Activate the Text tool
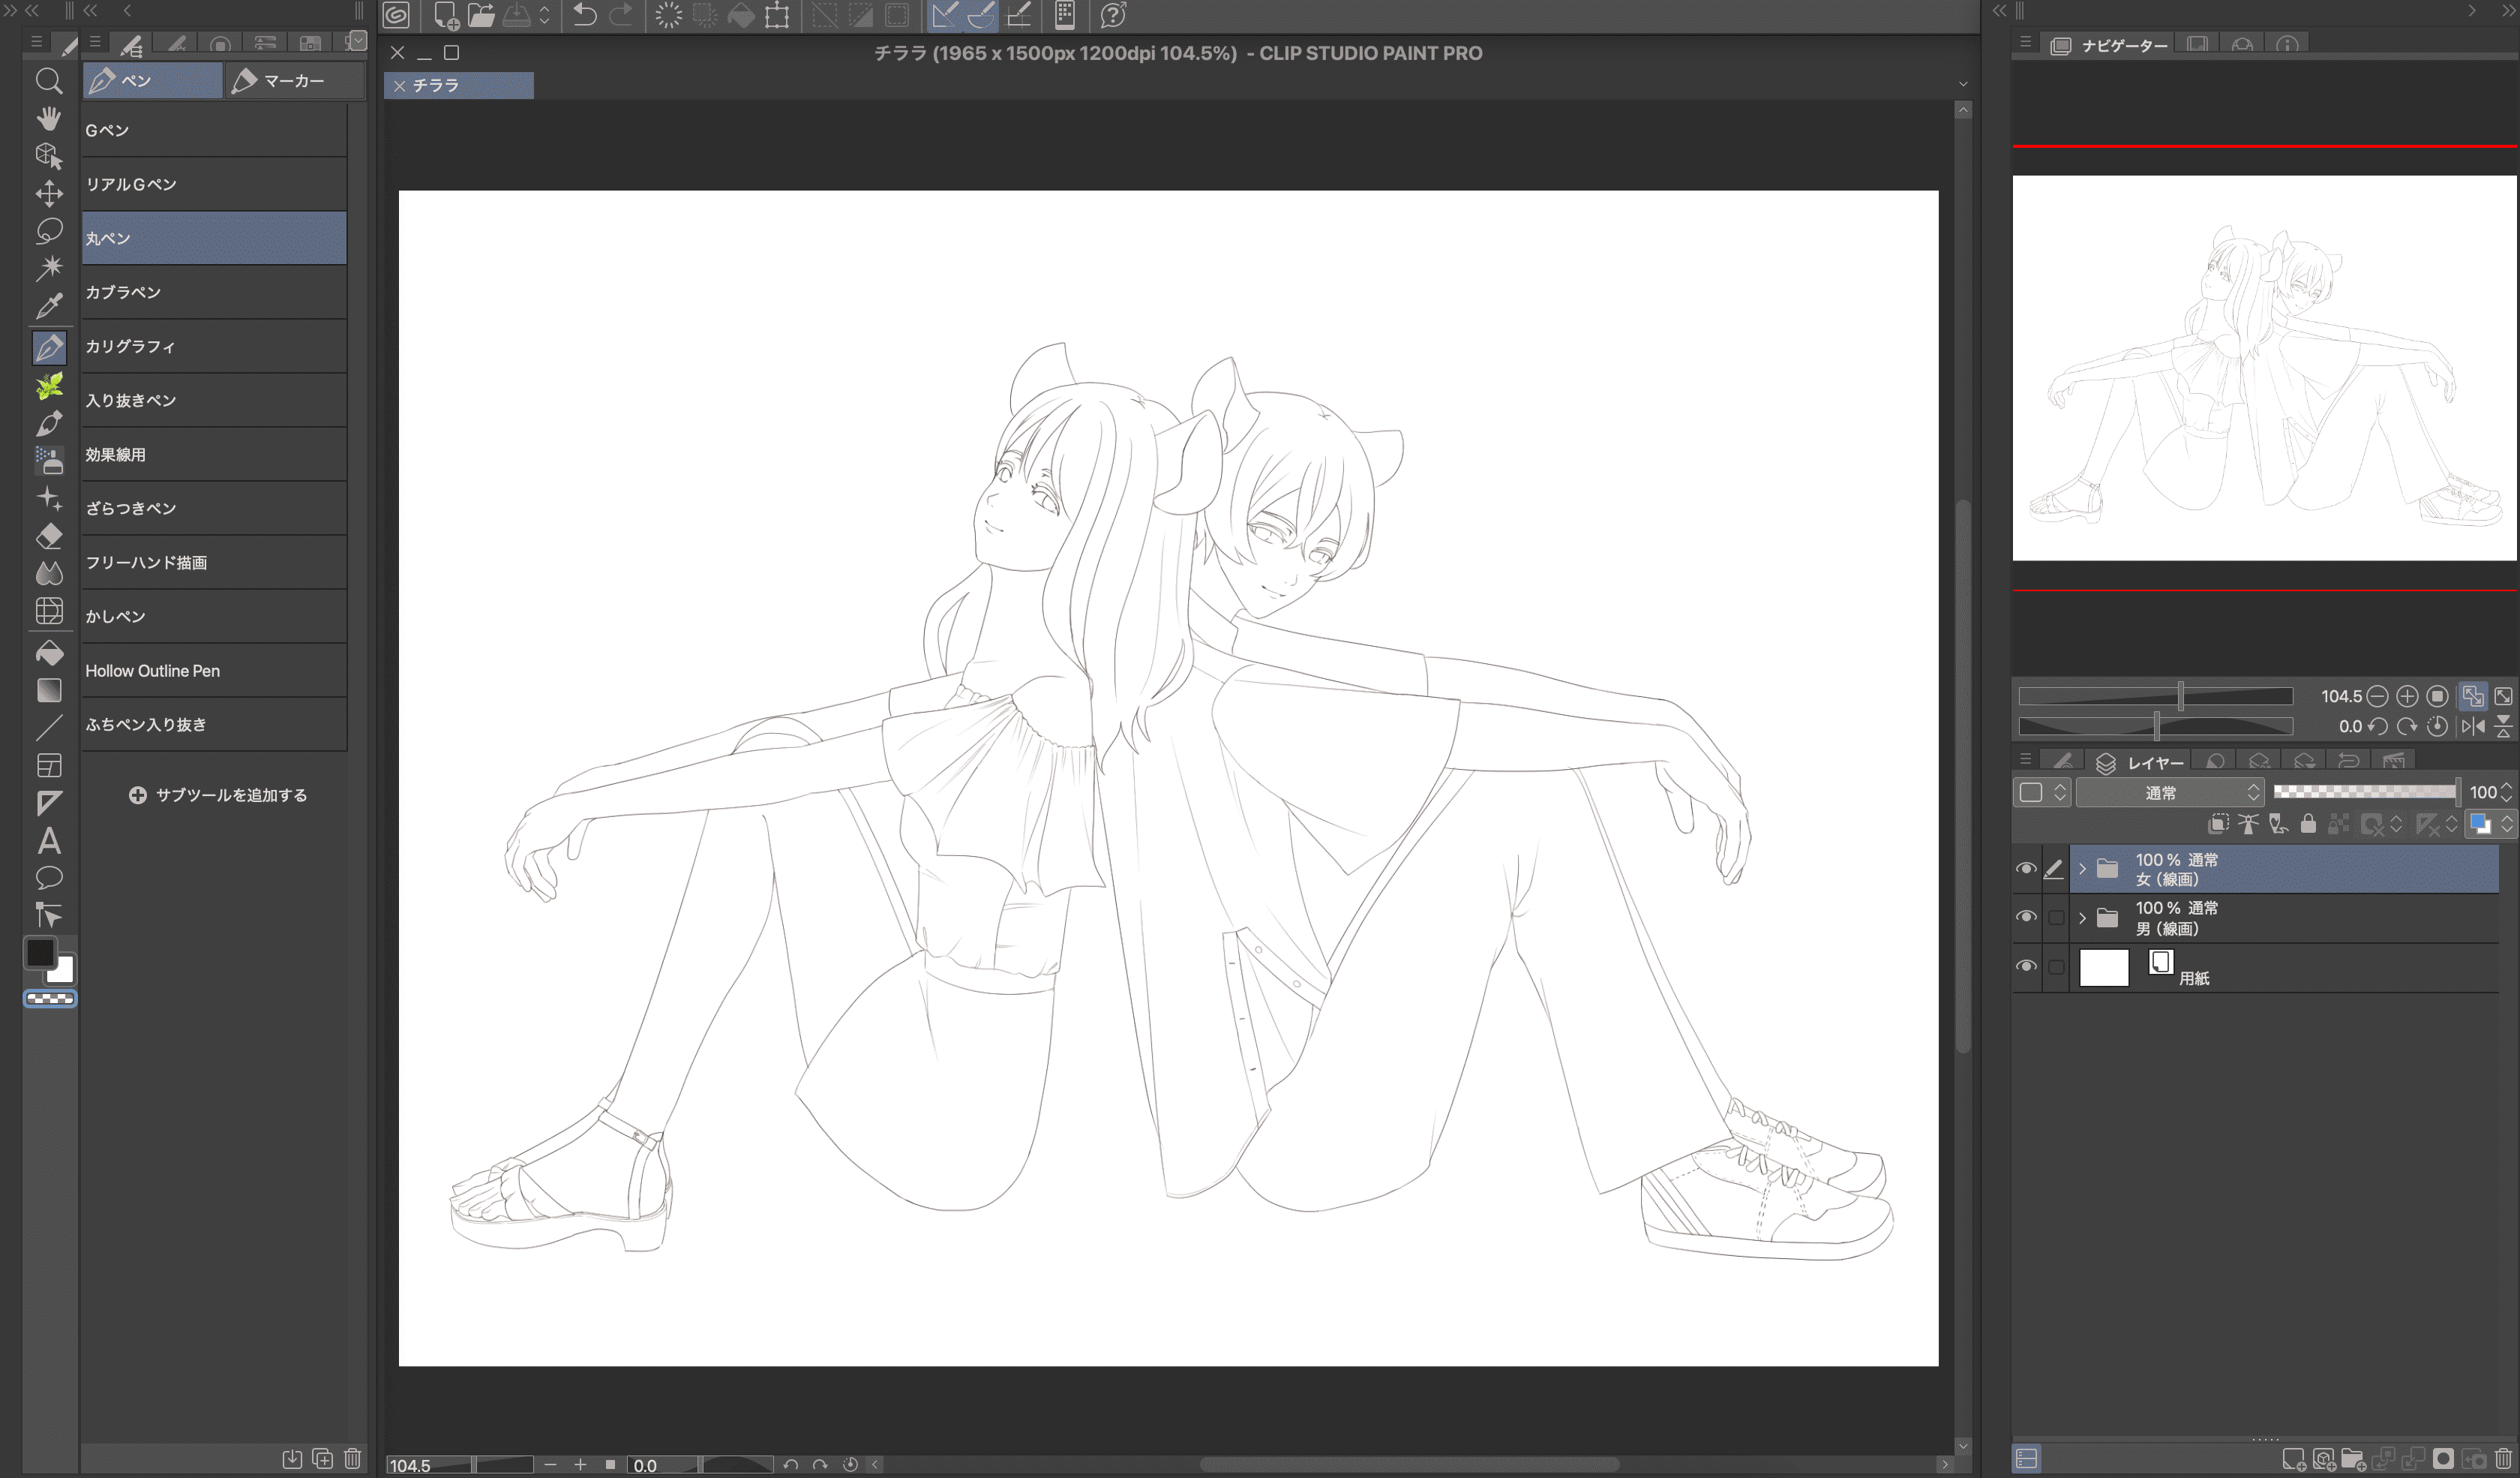 [48, 840]
